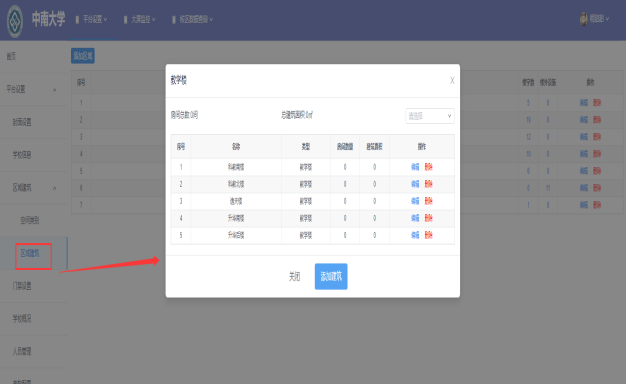626x385 pixels.
Task: Click 编辑 in background table row 2
Action: pyautogui.click(x=584, y=120)
